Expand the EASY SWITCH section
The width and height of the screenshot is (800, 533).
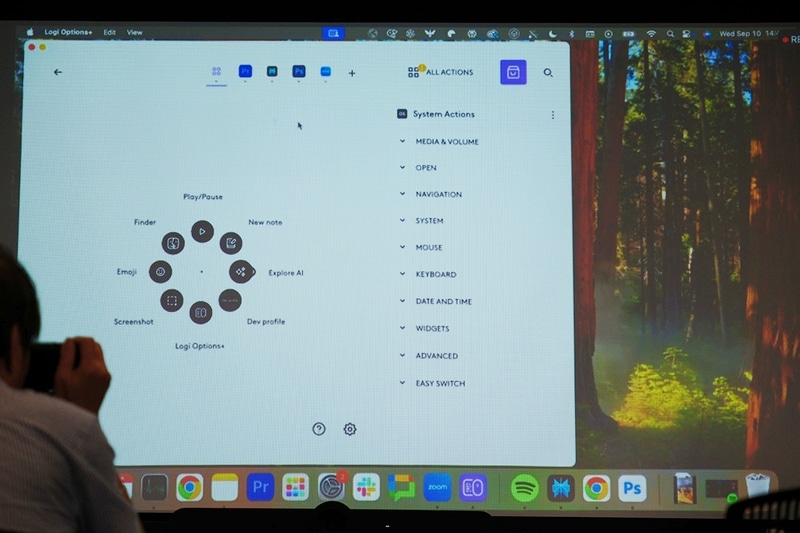(x=432, y=384)
